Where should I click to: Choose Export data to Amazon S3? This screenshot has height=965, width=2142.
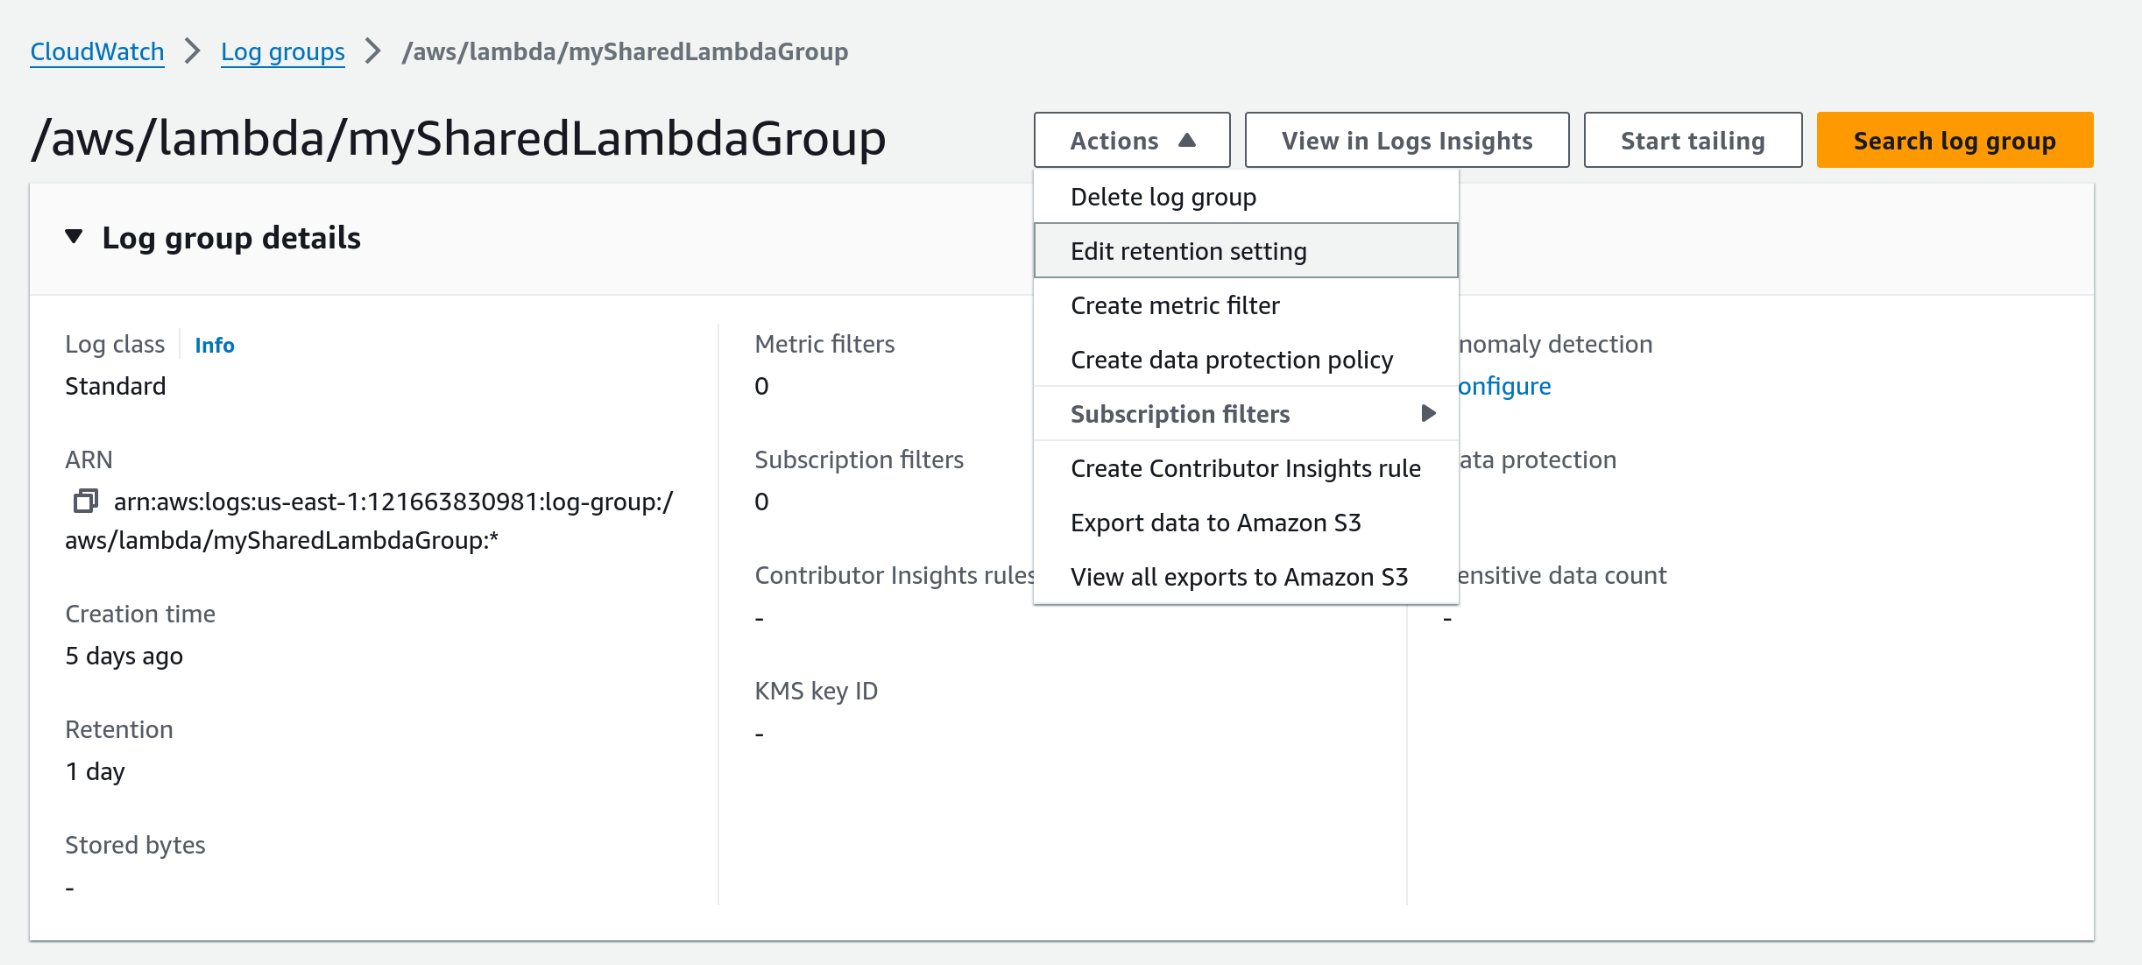[x=1215, y=523]
